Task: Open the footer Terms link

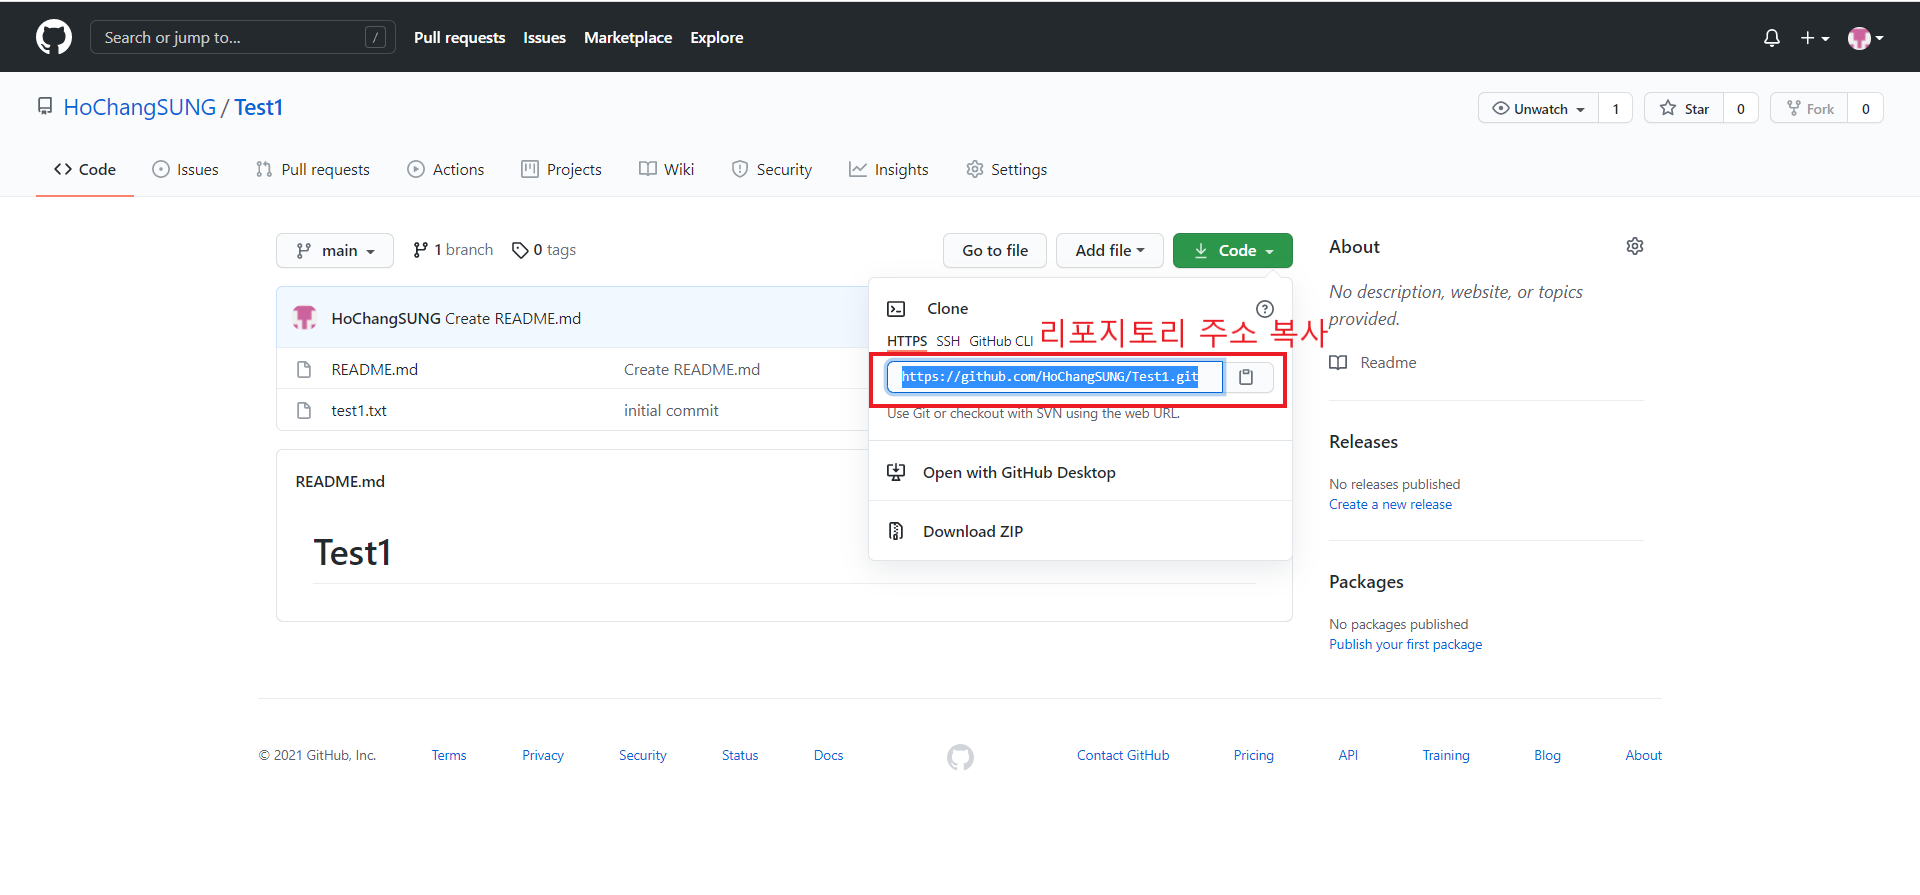Action: (x=449, y=755)
